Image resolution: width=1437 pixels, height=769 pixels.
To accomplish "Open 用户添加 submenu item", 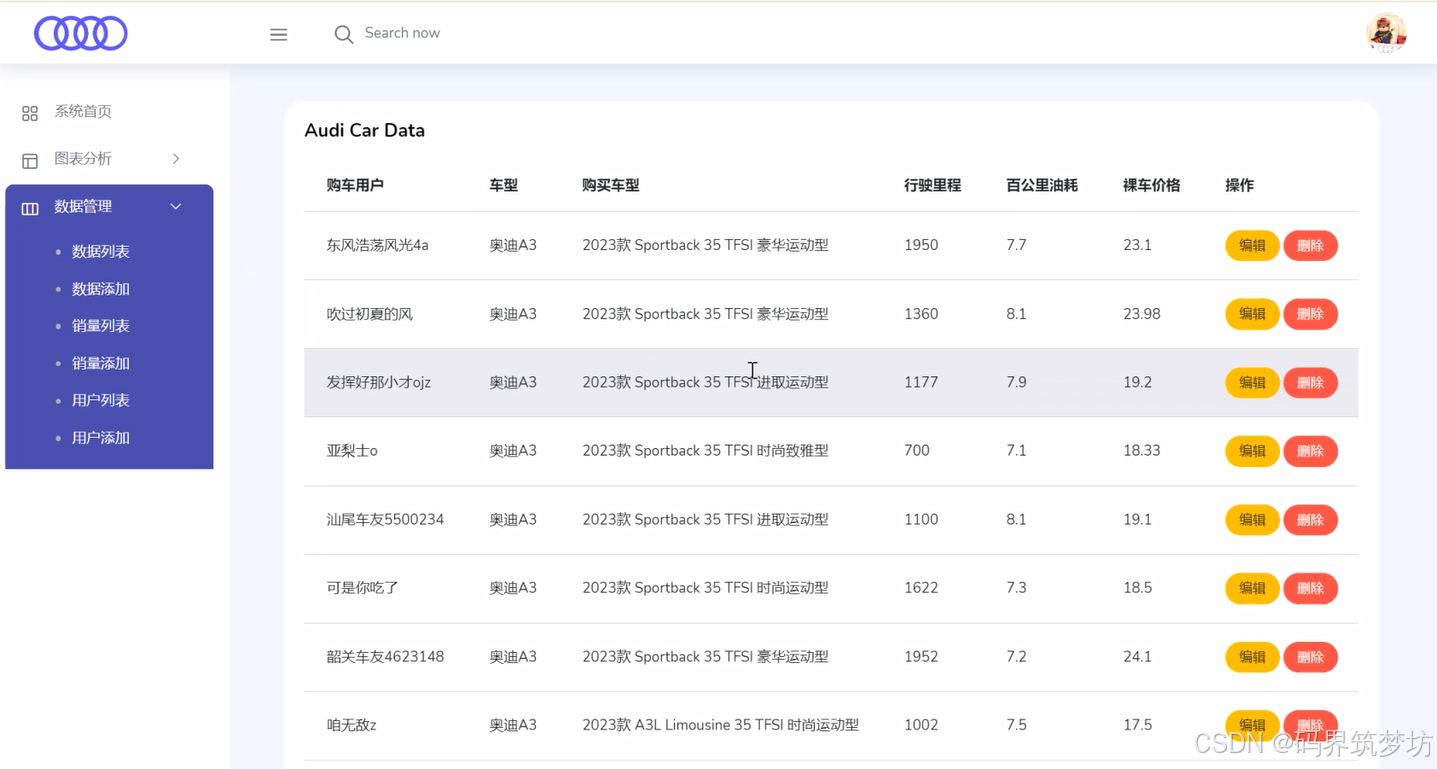I will (101, 438).
